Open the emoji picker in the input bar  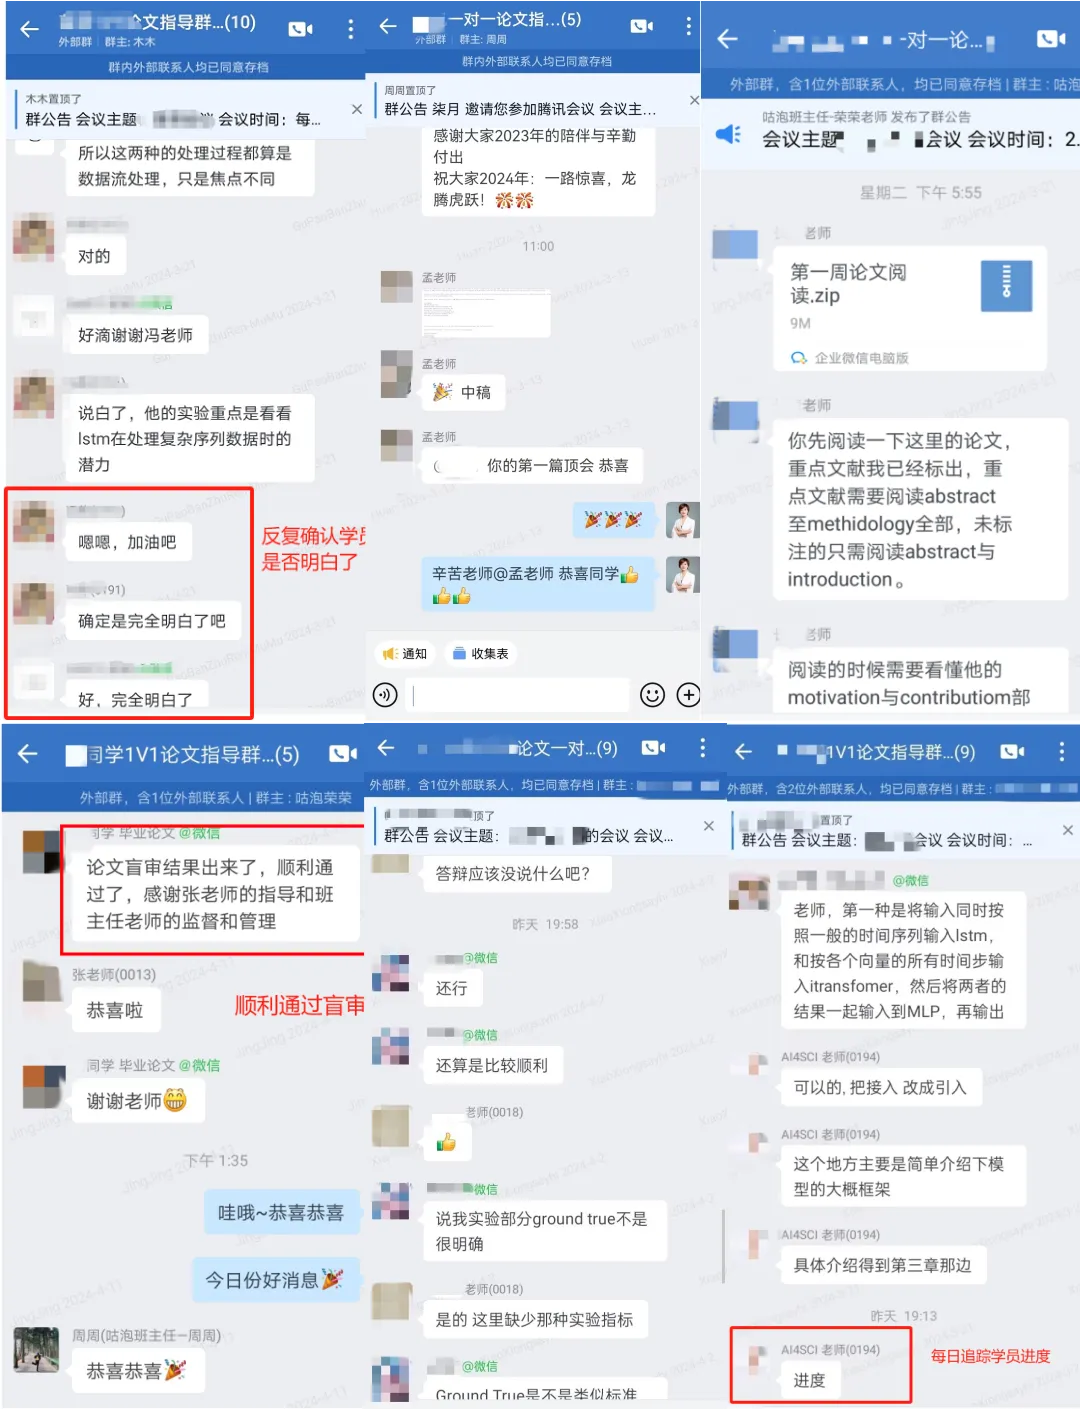point(652,695)
